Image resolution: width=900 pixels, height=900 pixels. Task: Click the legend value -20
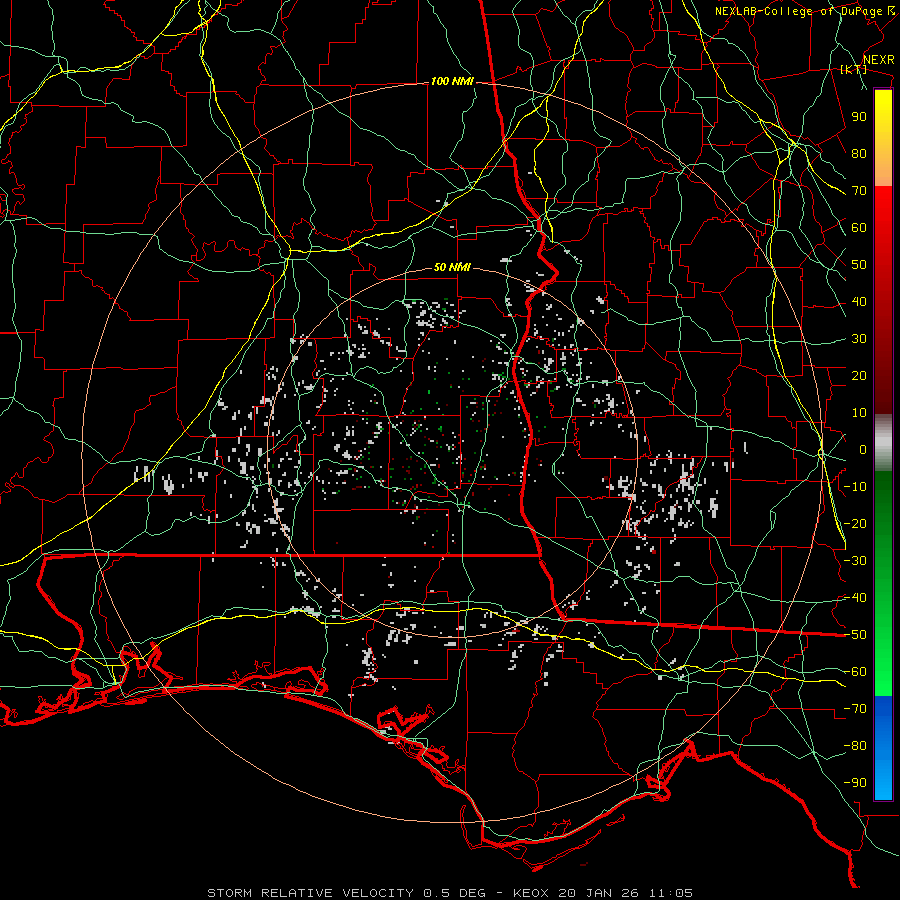[x=855, y=524]
